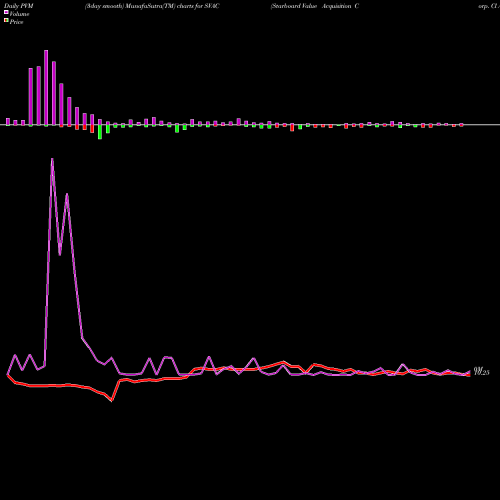Click the '(3day smooth) MunafaSutra(TM) charts for SVAC' heading

[152, 6]
